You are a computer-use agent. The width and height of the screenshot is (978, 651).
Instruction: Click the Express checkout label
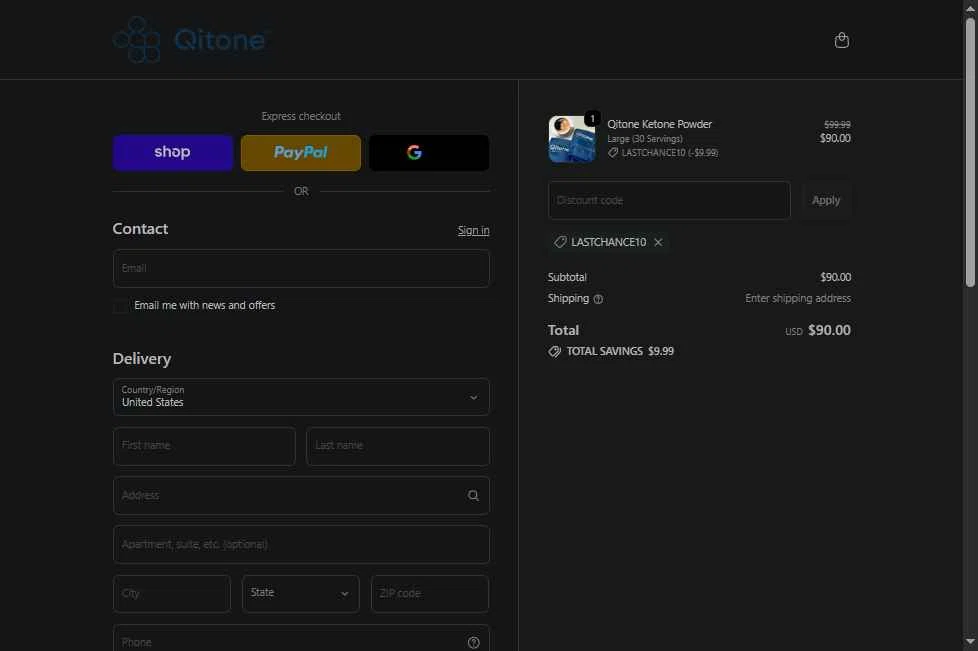(x=301, y=117)
